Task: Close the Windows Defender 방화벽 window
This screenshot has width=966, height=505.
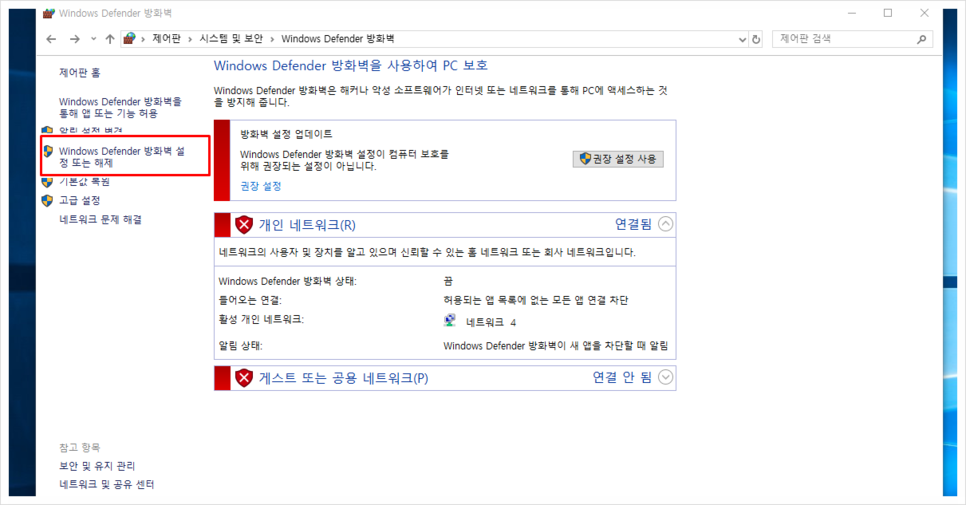Action: (924, 13)
